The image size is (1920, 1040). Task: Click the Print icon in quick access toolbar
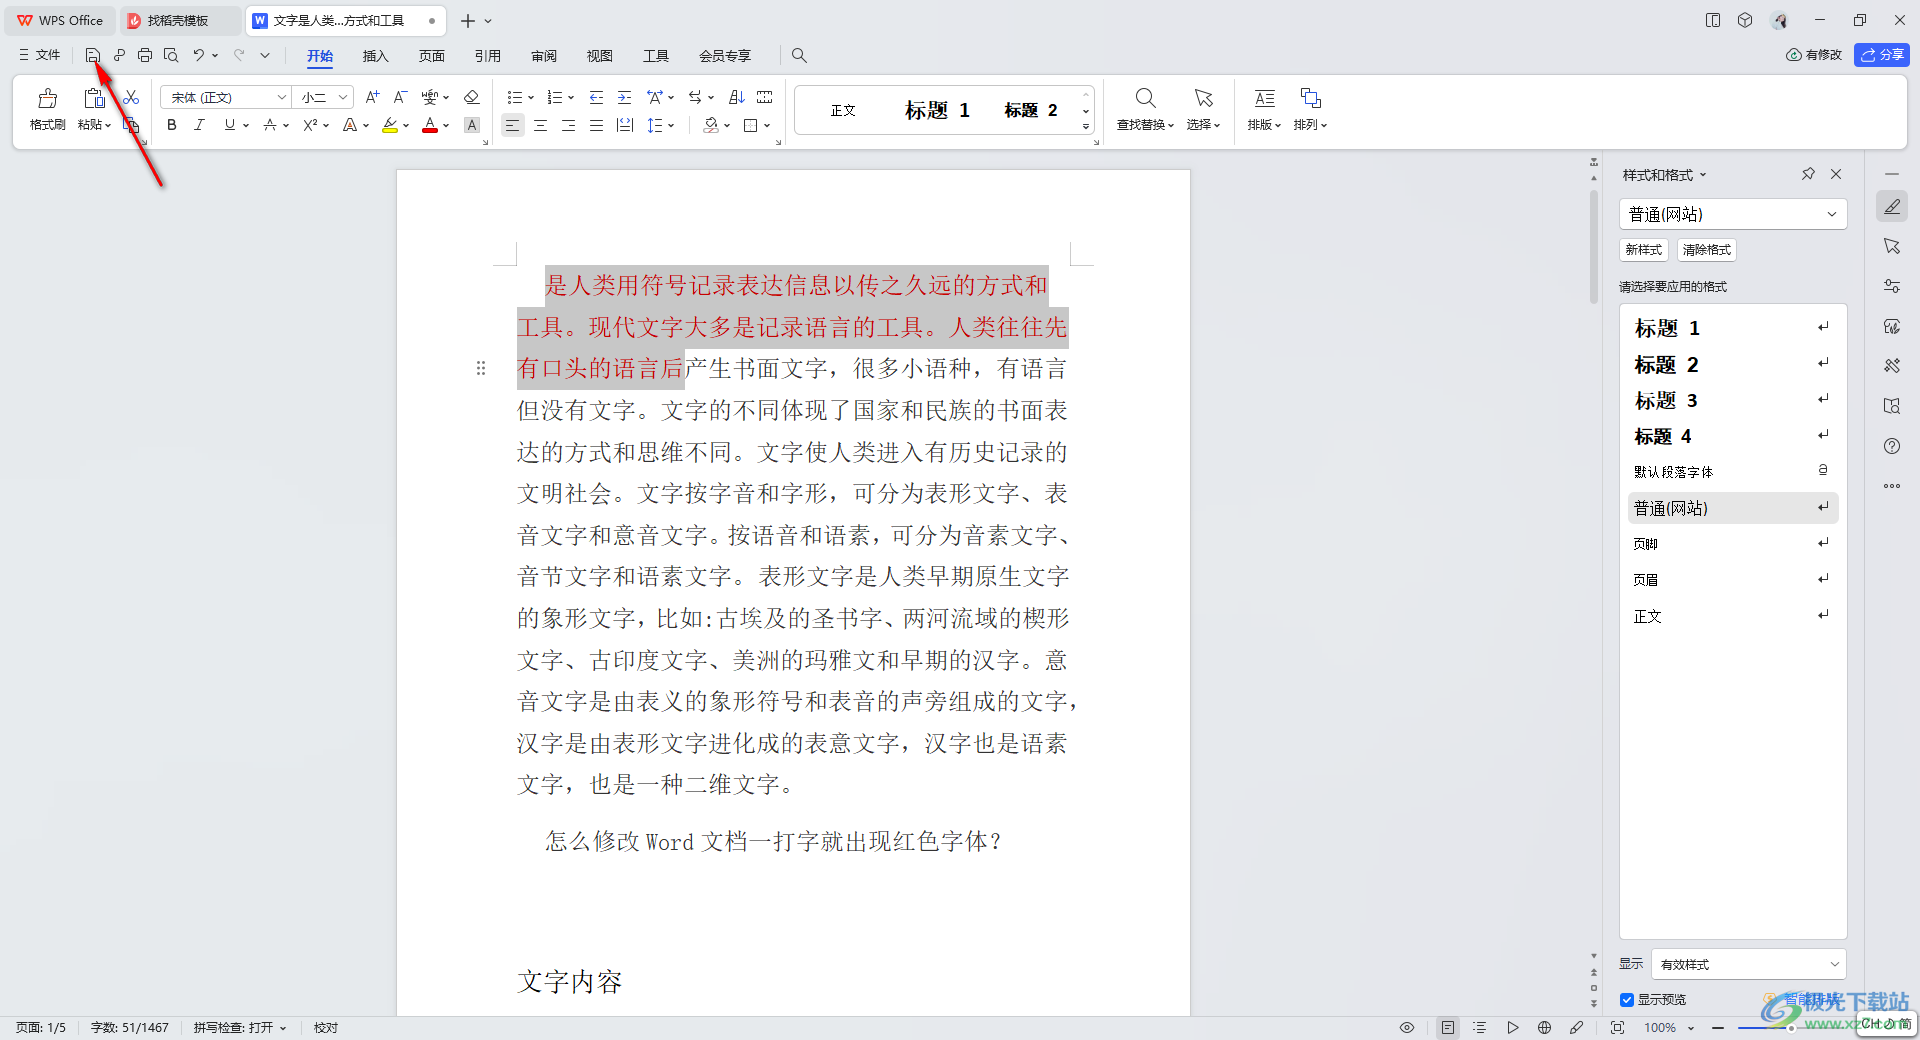click(x=145, y=55)
